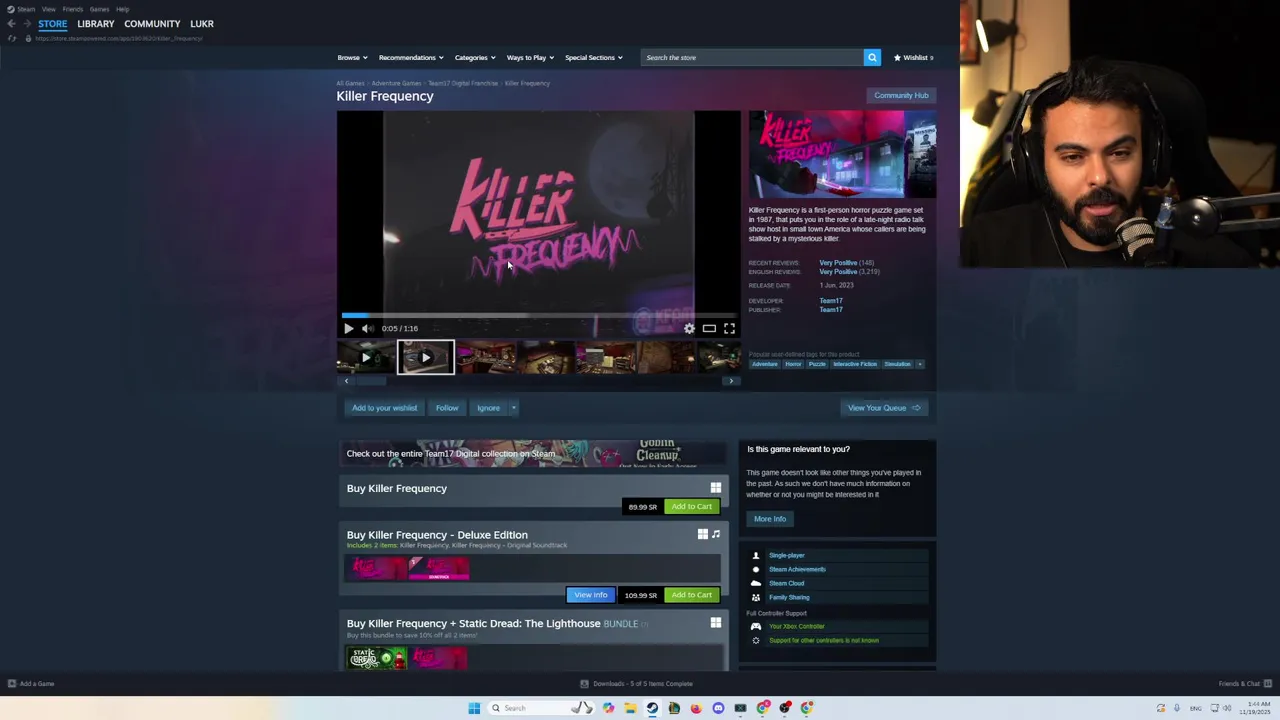Seek on the trailer progress bar
This screenshot has height=720, width=1280.
click(538, 315)
